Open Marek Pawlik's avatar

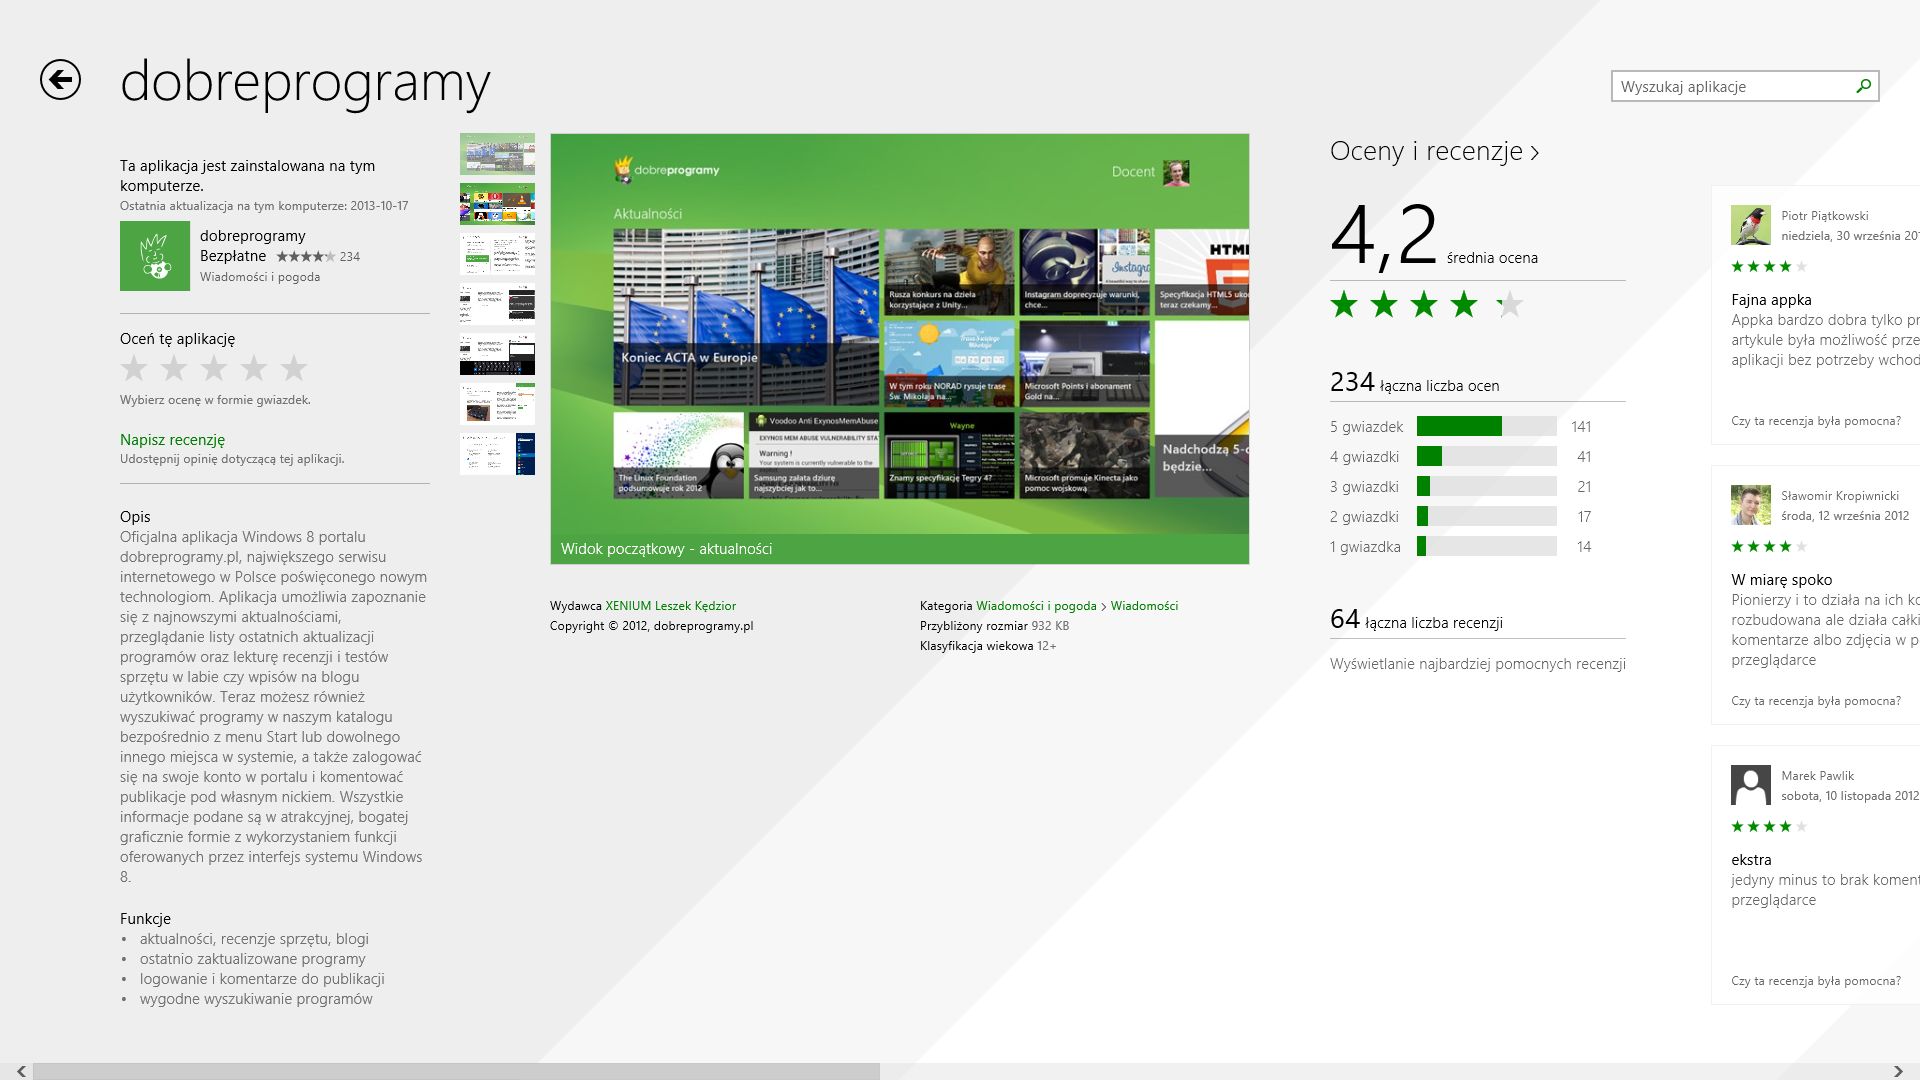click(1751, 785)
